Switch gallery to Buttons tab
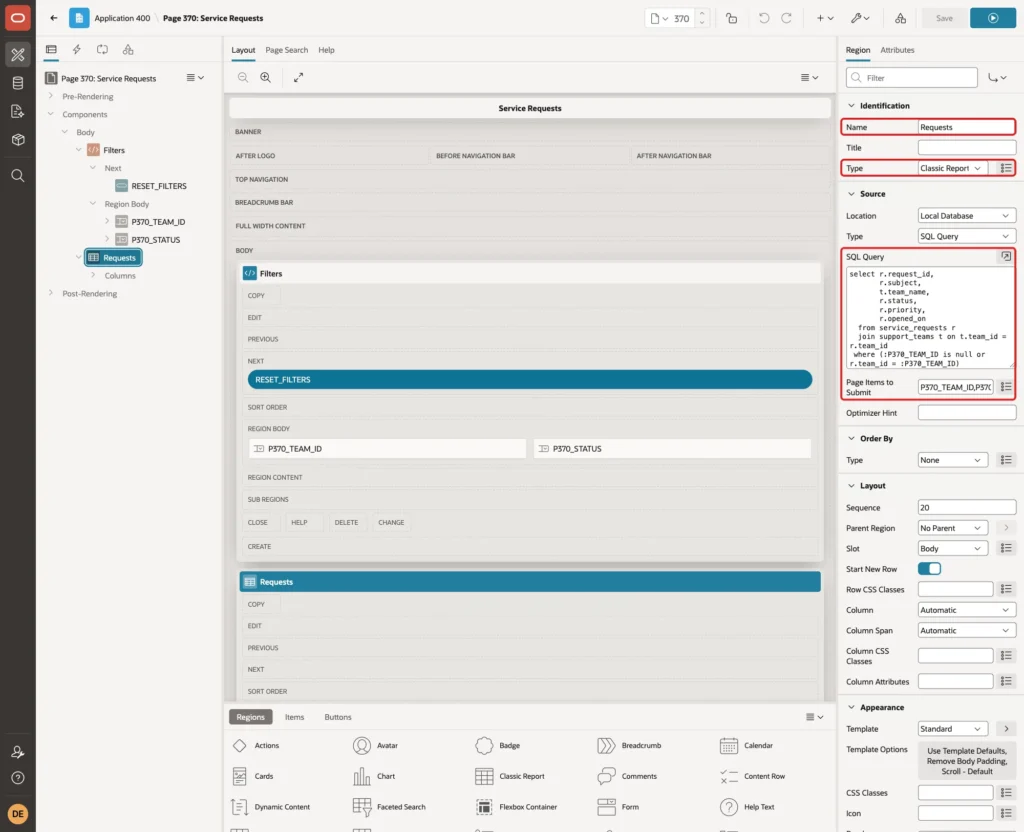This screenshot has width=1024, height=832. 338,717
